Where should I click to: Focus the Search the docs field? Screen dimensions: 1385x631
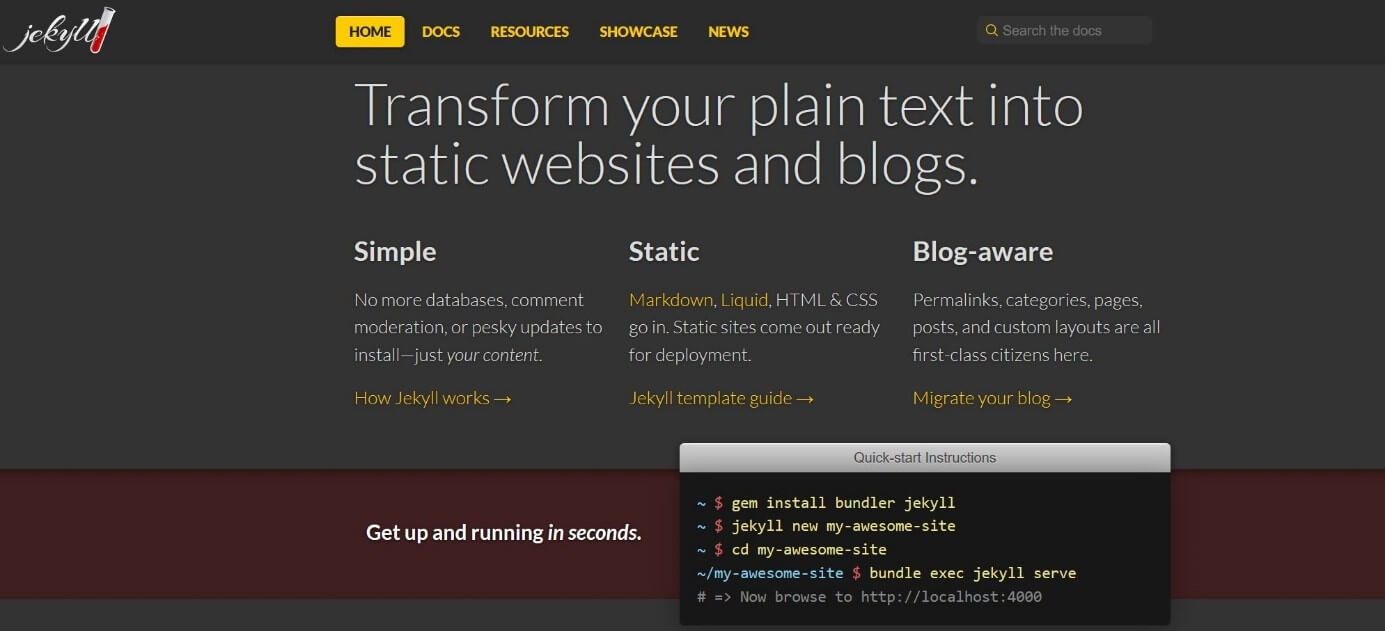(1064, 31)
